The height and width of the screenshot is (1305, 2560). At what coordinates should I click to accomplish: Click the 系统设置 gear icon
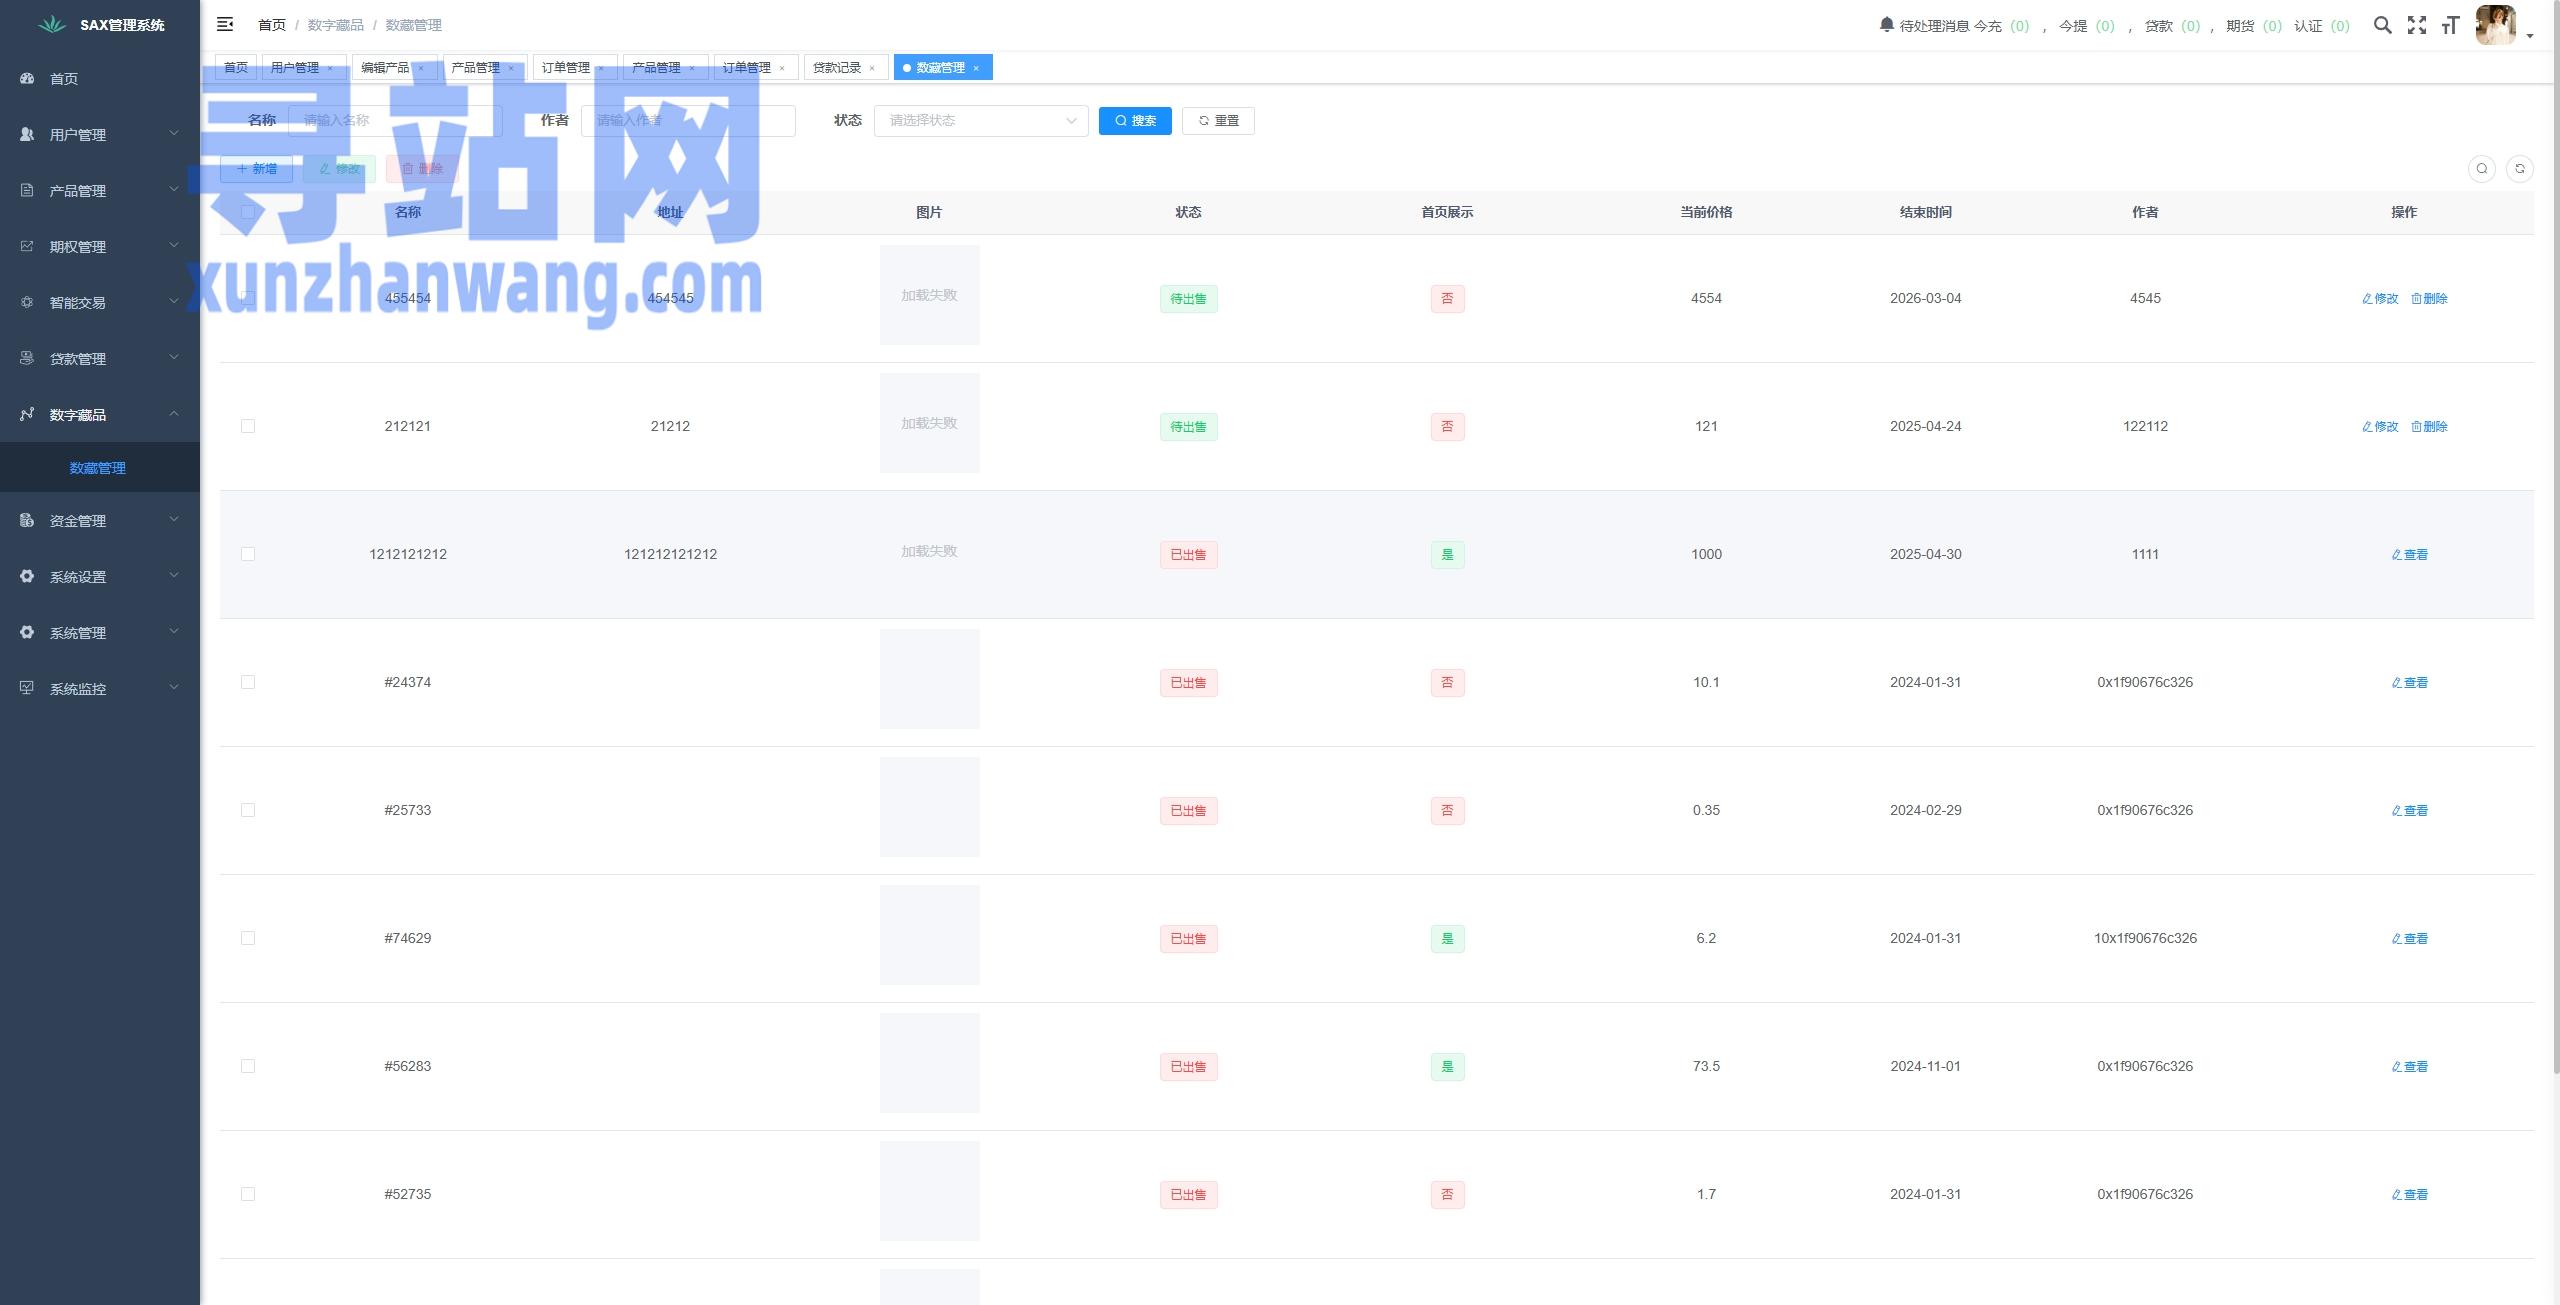coord(27,576)
